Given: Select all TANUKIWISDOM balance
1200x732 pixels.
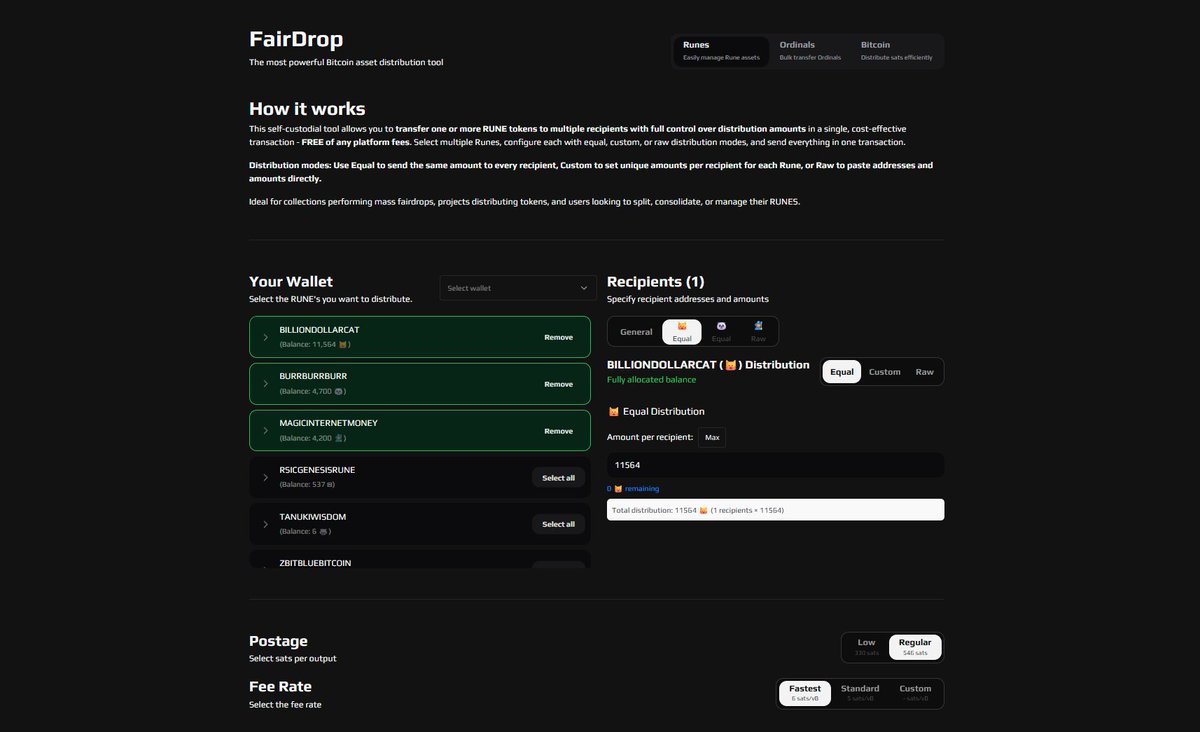Looking at the screenshot, I should (x=558, y=524).
